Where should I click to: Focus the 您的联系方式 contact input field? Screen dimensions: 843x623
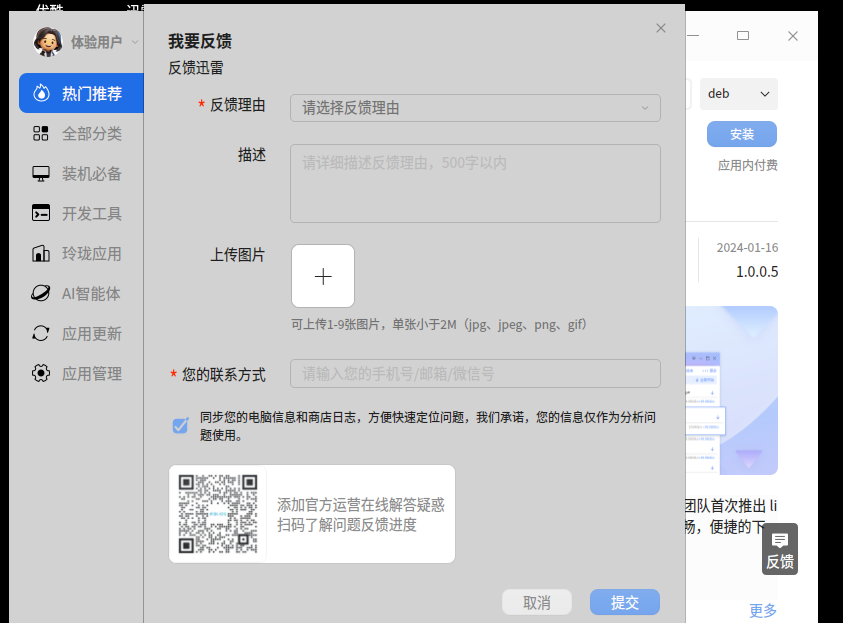(x=475, y=374)
